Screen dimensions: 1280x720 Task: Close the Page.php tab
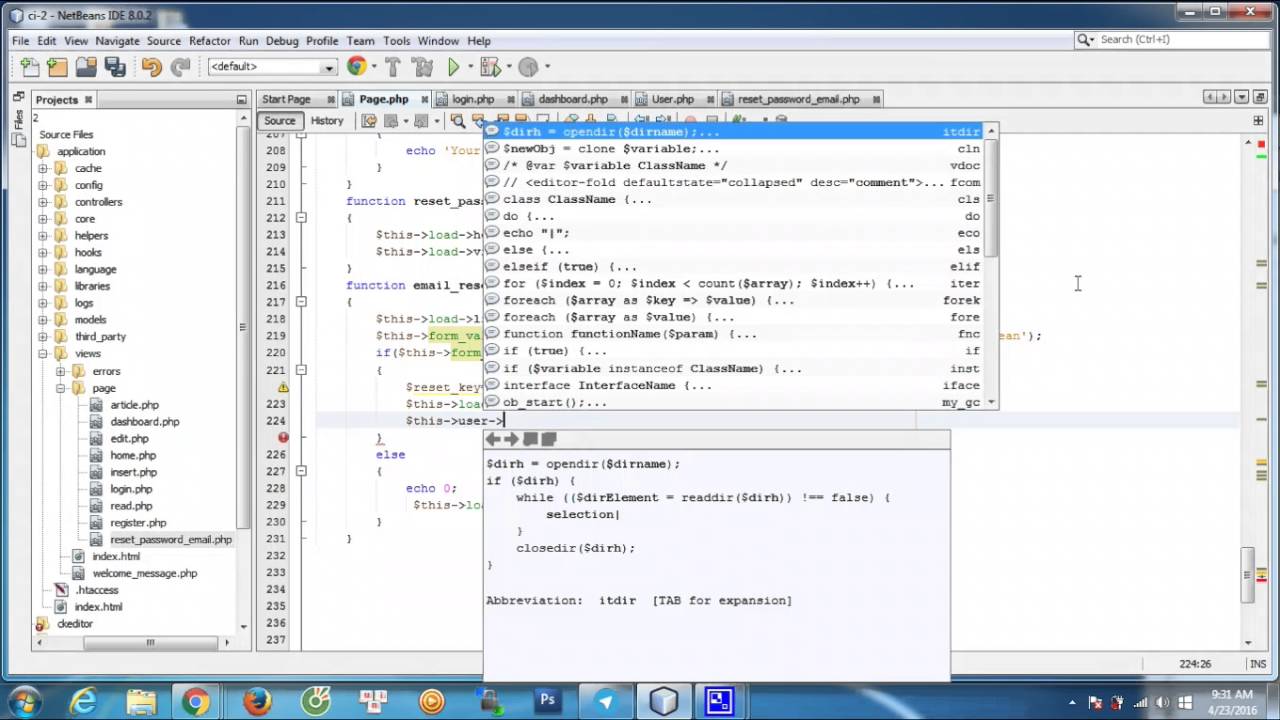click(x=425, y=100)
